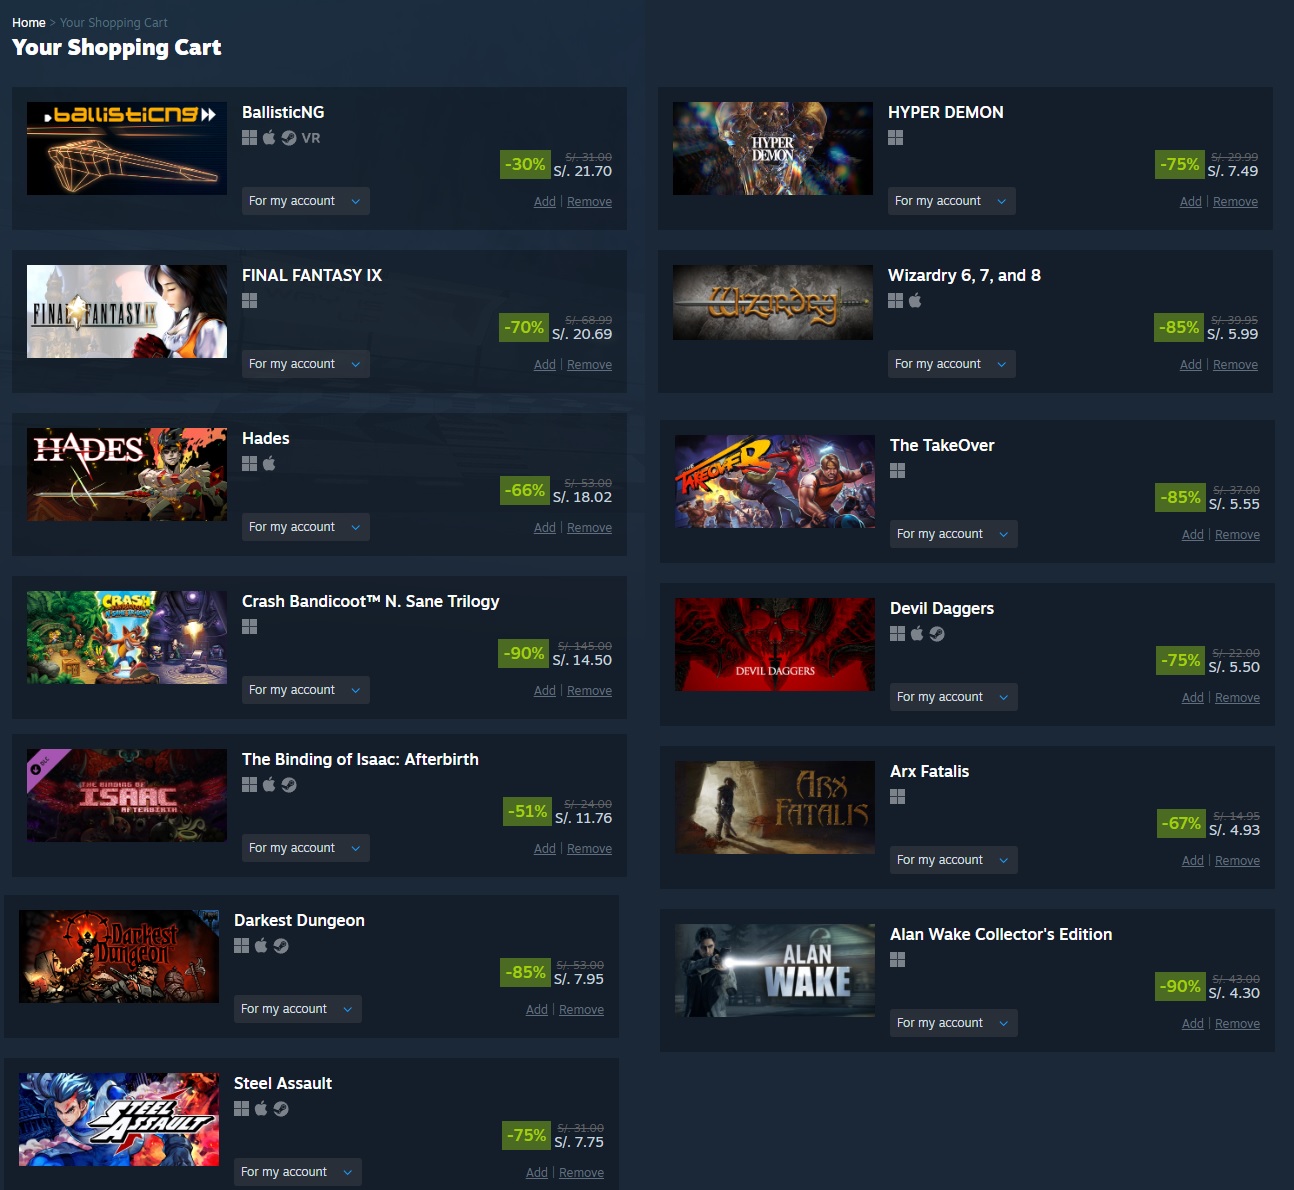The height and width of the screenshot is (1190, 1294).
Task: Click the SteamOS icon under BallisticNG
Action: (289, 138)
